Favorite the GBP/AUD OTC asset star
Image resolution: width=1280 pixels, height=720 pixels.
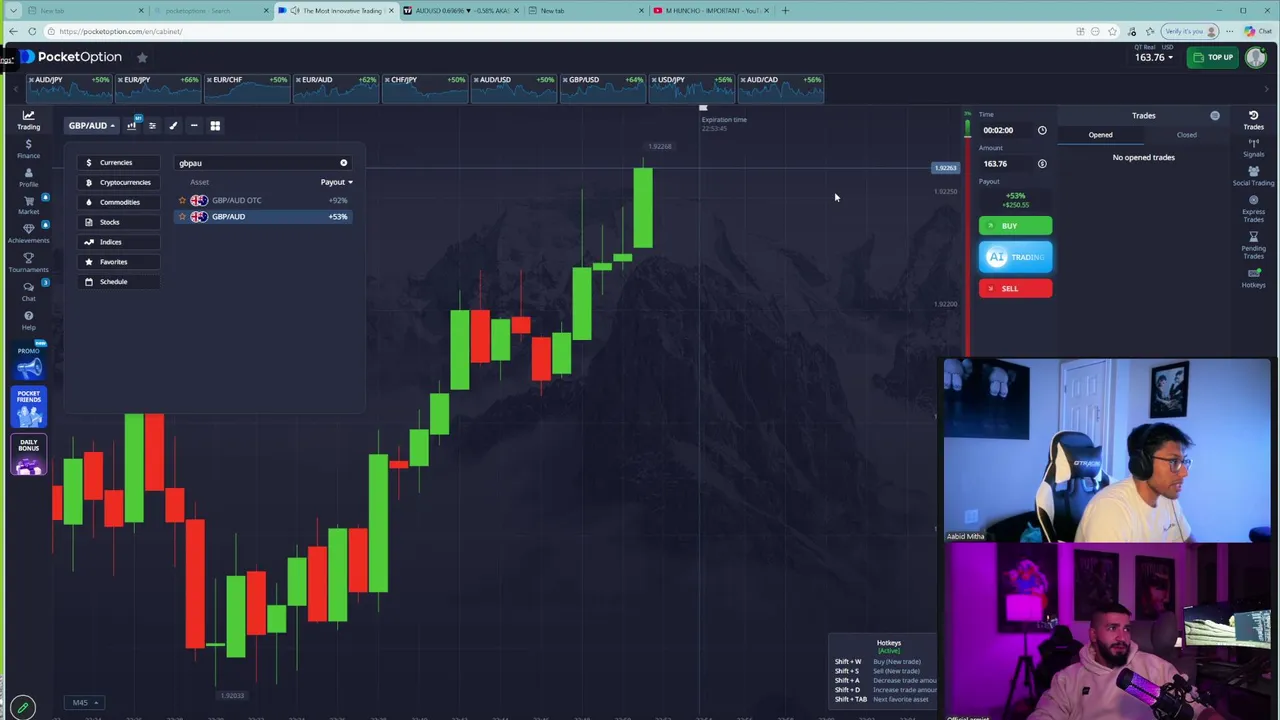click(x=182, y=200)
